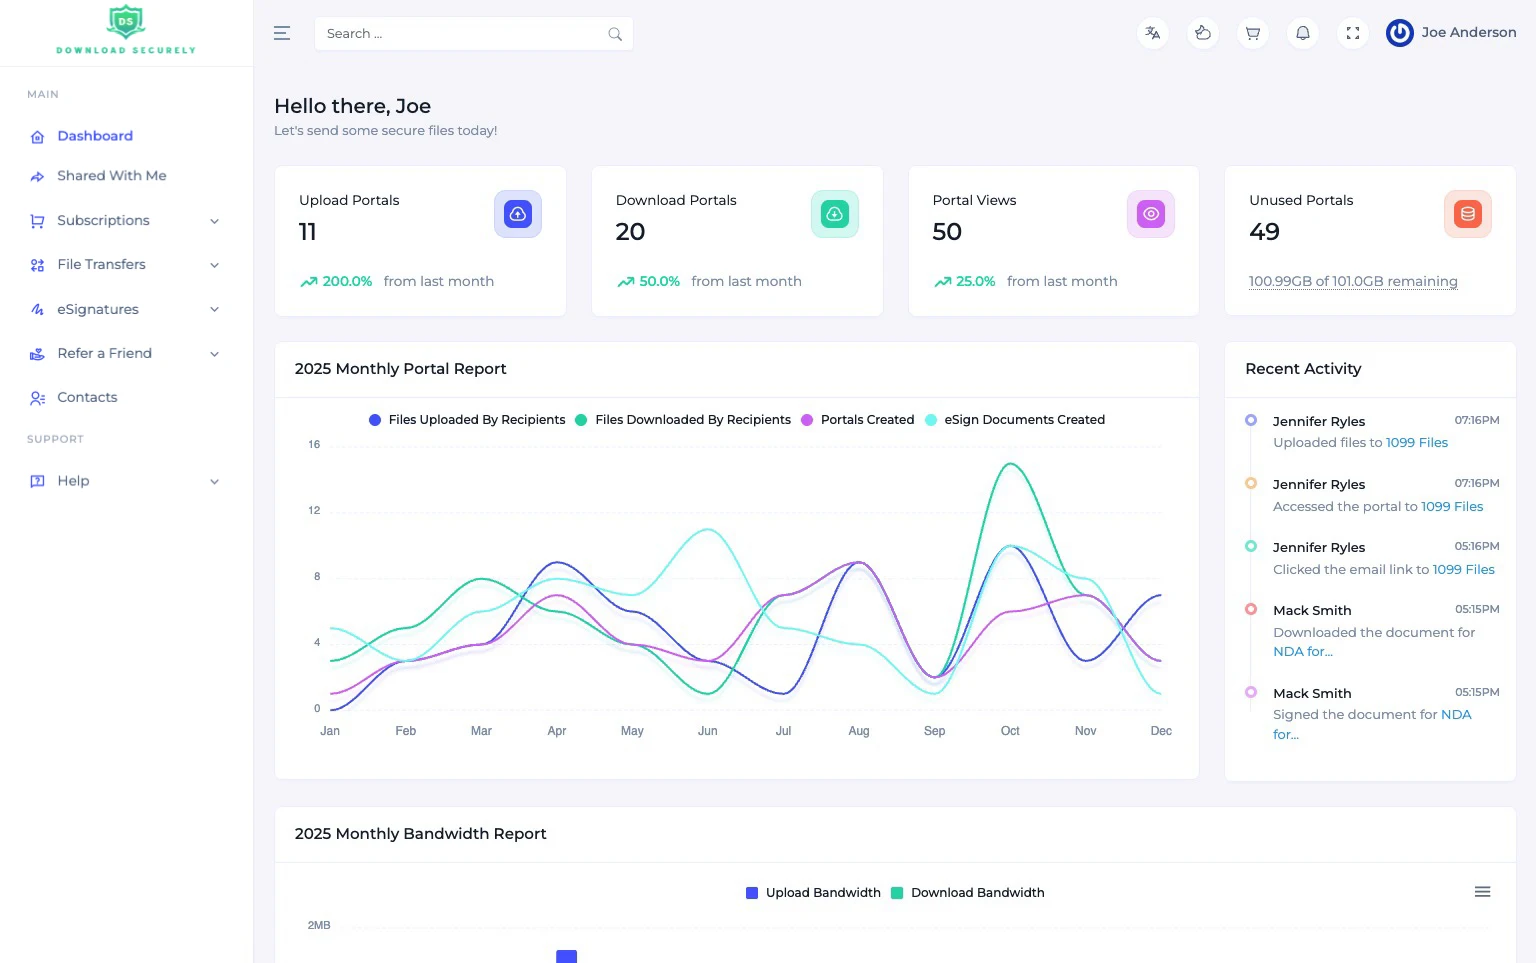
Task: Select the Upload Portals card icon
Action: pyautogui.click(x=518, y=213)
